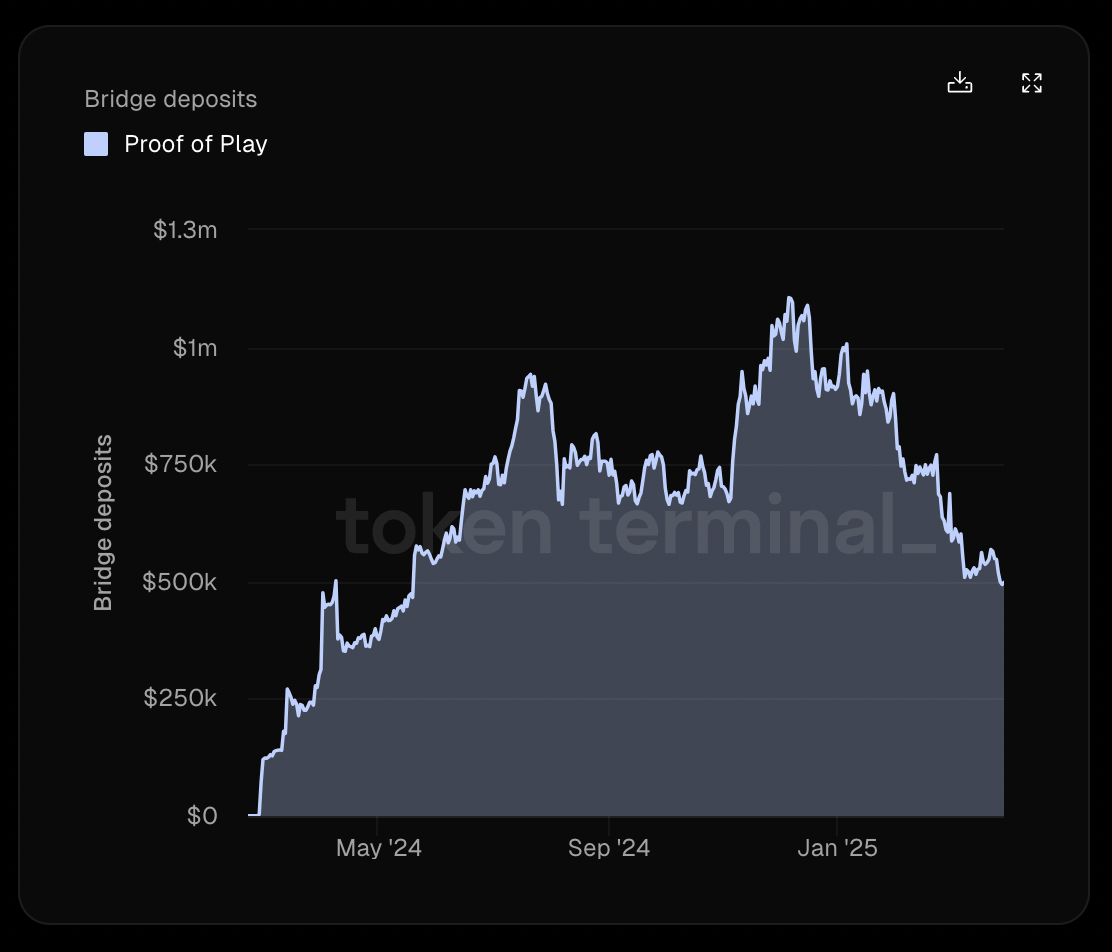Click the right end of the chart line

tap(1002, 583)
